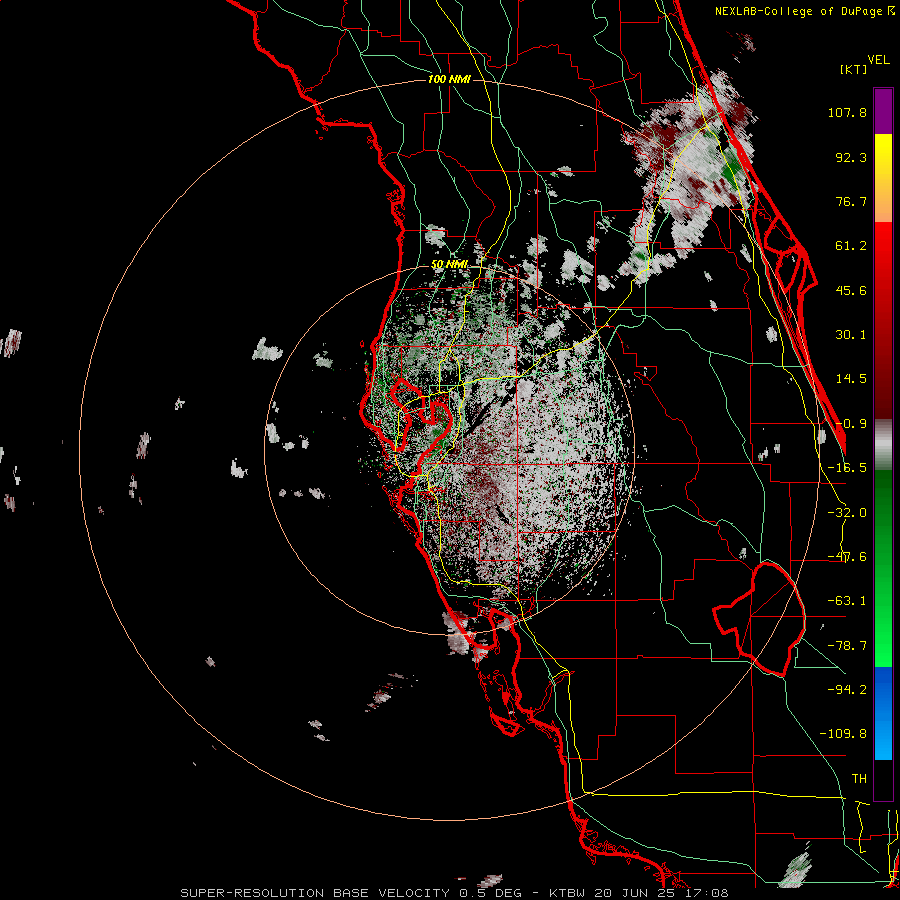Click the 100 NMI range ring label
This screenshot has width=900, height=900.
click(449, 79)
